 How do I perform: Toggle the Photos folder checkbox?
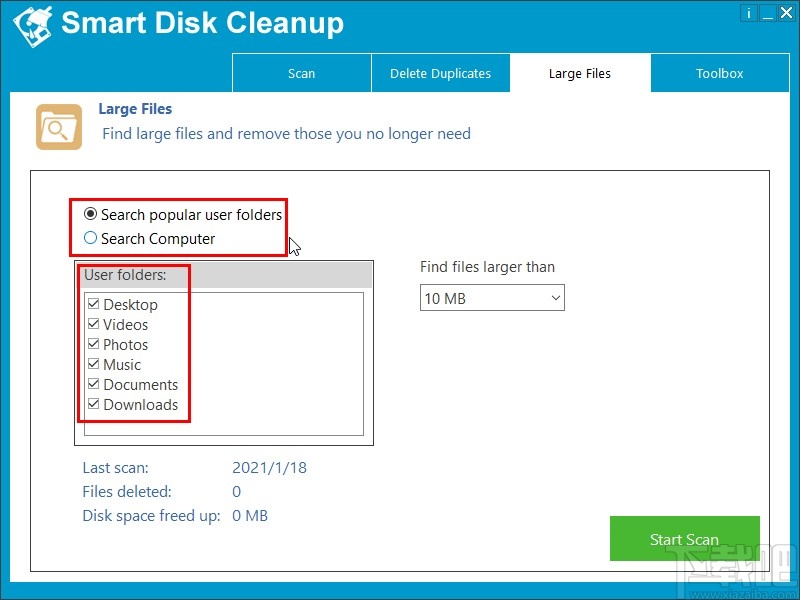(x=93, y=344)
